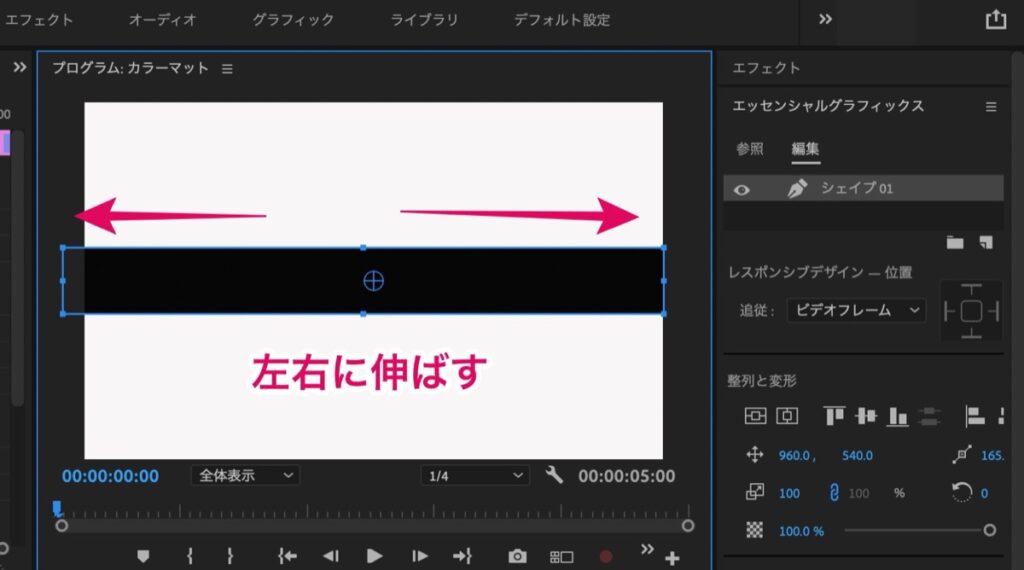The width and height of the screenshot is (1024, 570).
Task: Open the エフェクト panel header
Action: tap(766, 68)
